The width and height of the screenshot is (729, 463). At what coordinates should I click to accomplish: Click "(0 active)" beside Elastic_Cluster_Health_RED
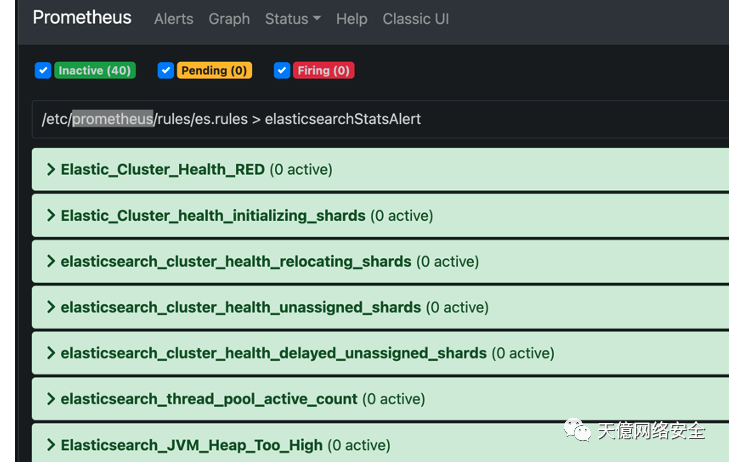(x=301, y=170)
